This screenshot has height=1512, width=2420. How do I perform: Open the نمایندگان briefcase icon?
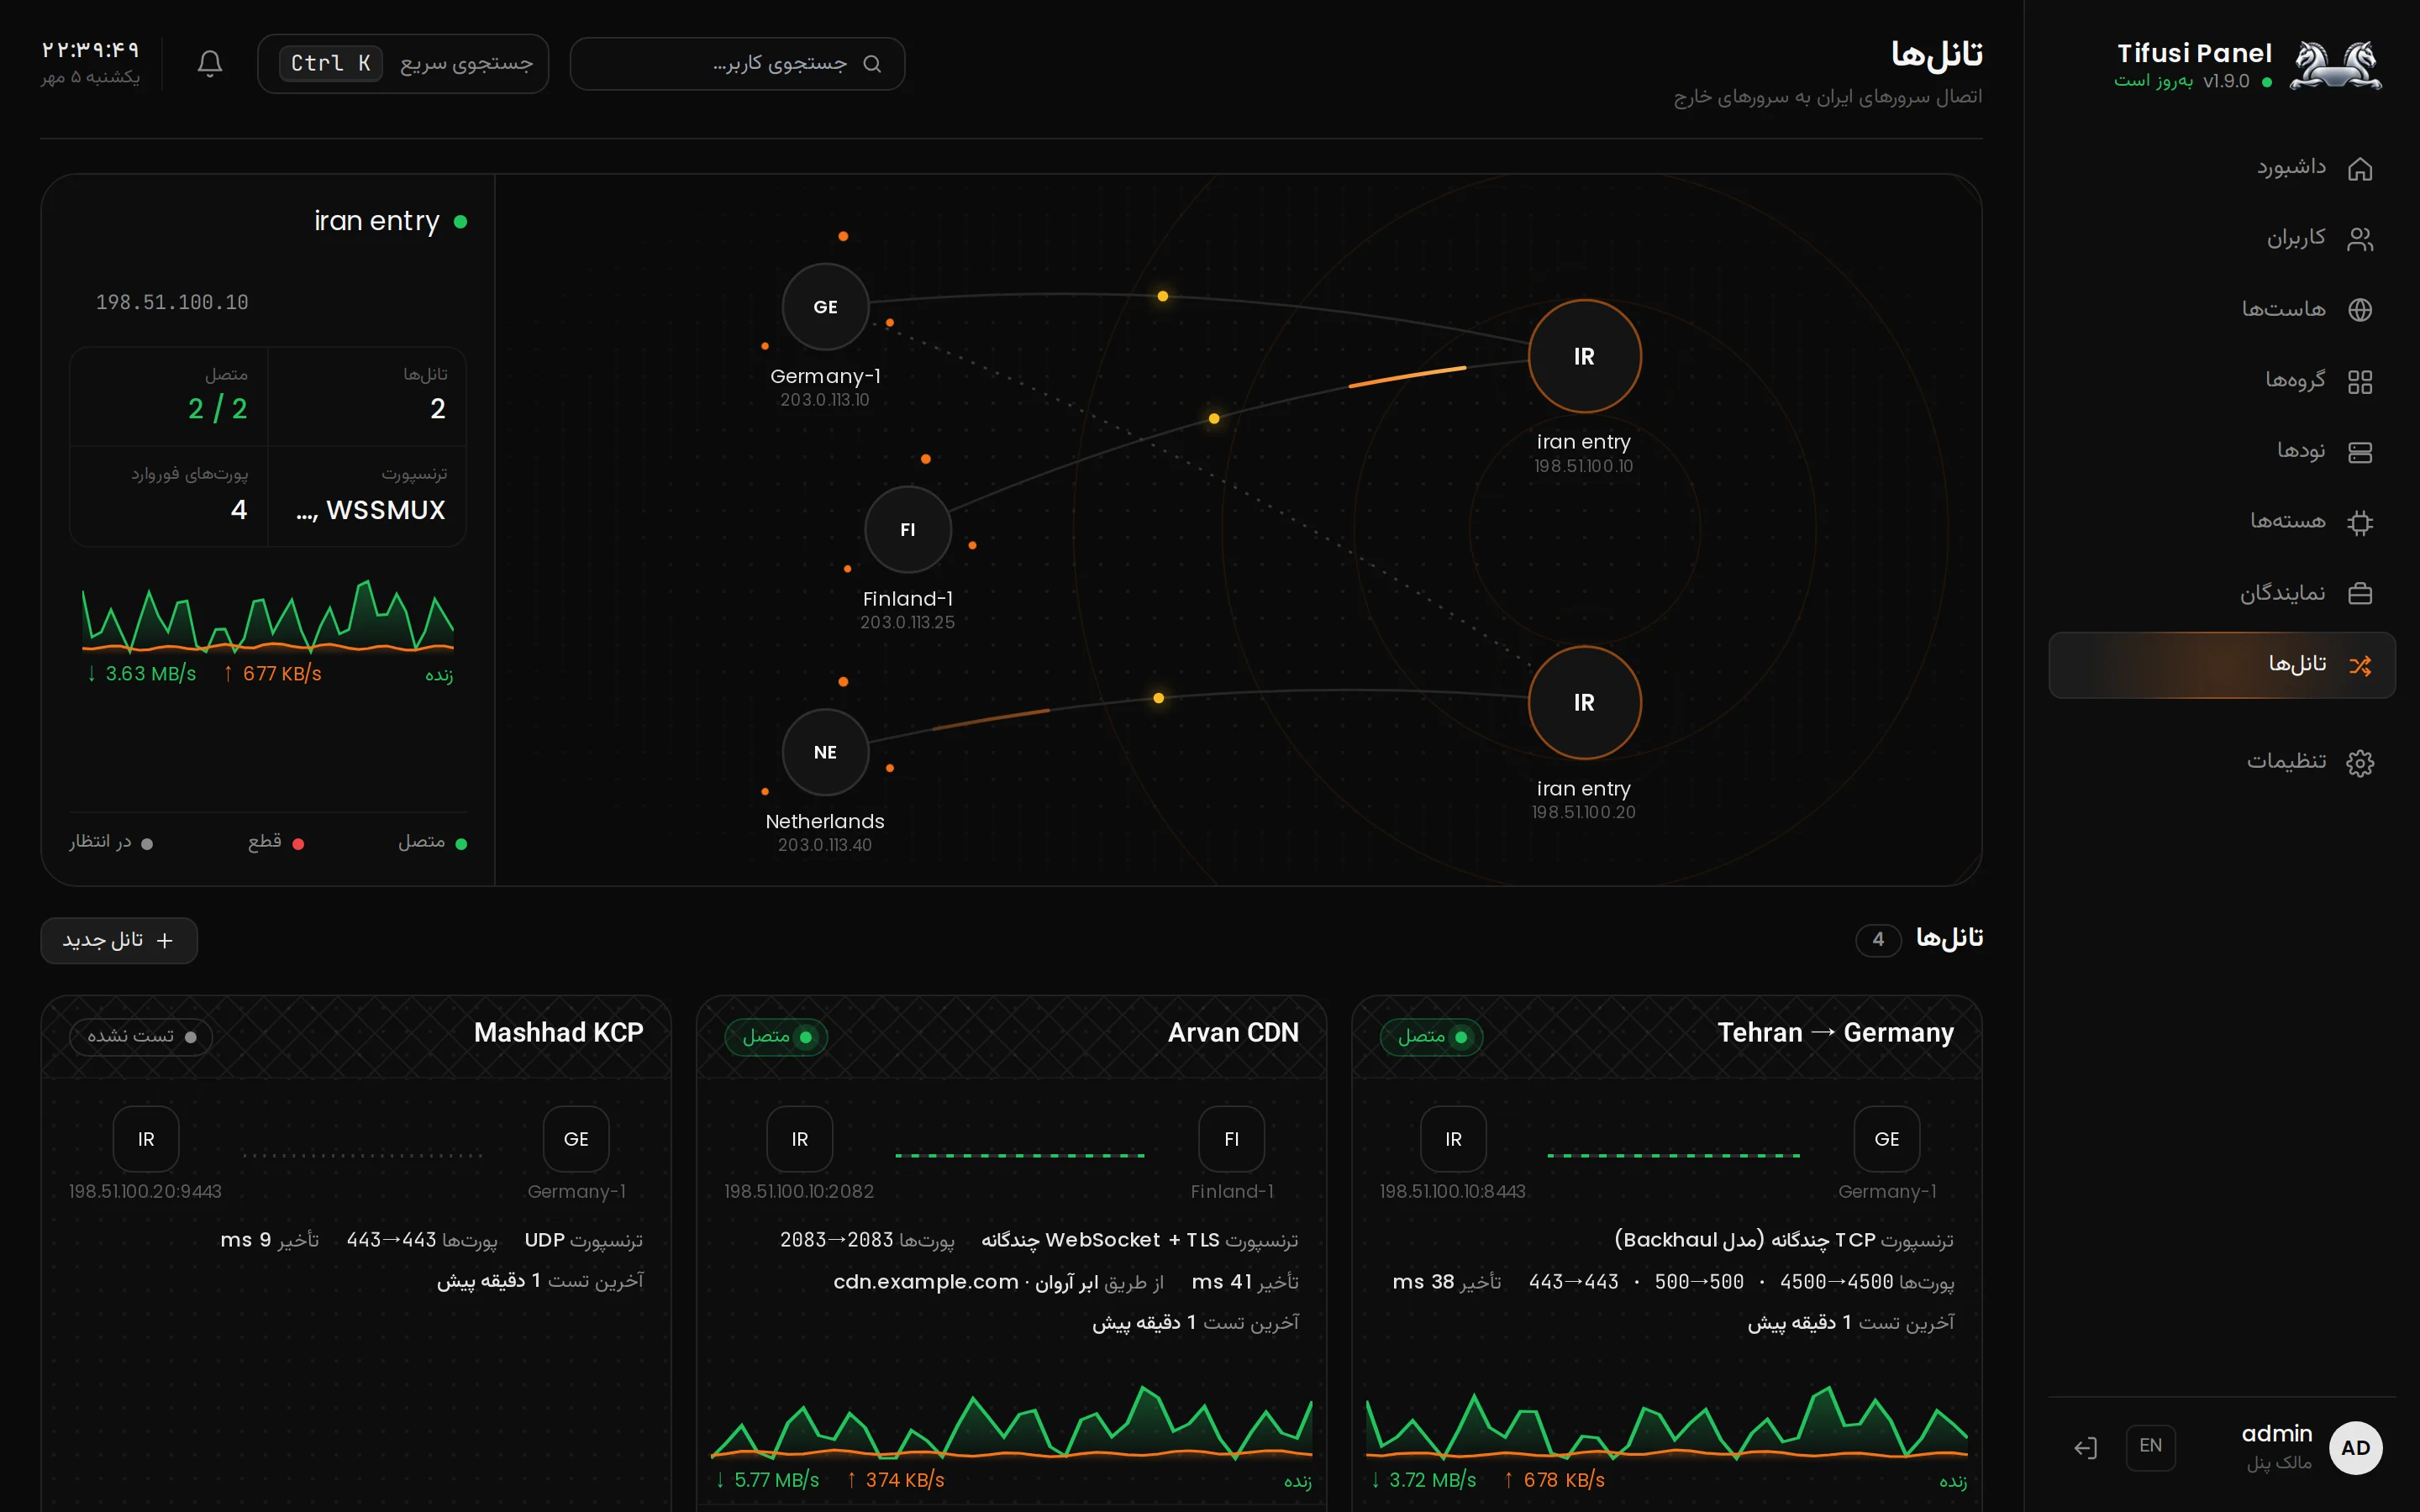click(2360, 593)
